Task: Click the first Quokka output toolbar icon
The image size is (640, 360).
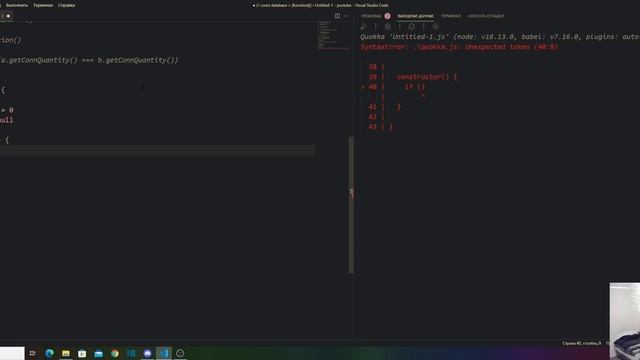Action: [x=364, y=27]
